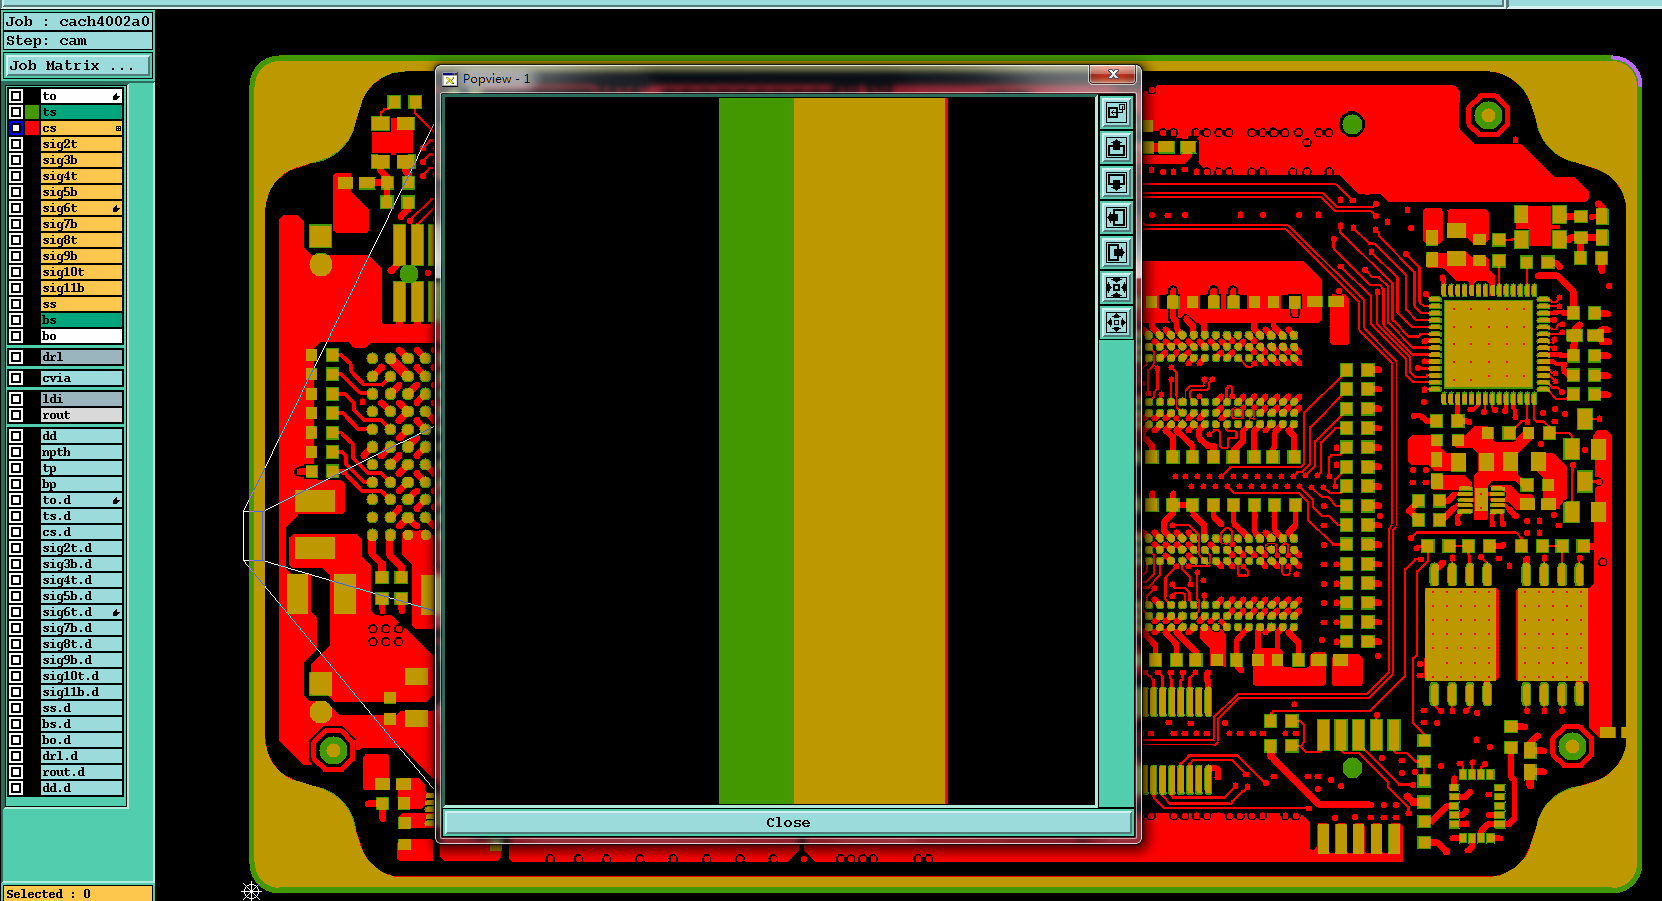Click the hand marker on the 'sig6t.d' layer row

click(x=116, y=612)
